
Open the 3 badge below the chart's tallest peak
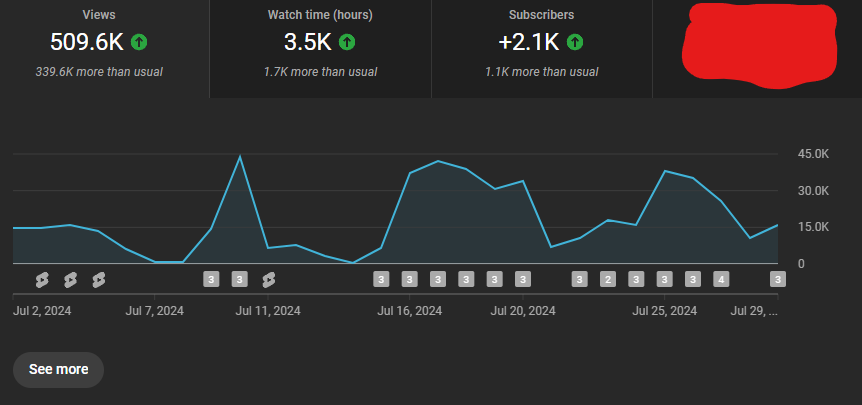(240, 280)
